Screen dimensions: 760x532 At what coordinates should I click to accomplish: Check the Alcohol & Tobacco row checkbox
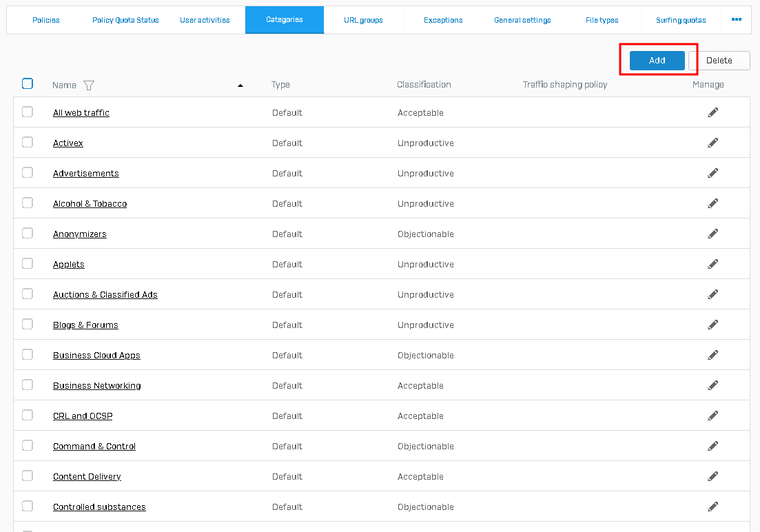28,204
